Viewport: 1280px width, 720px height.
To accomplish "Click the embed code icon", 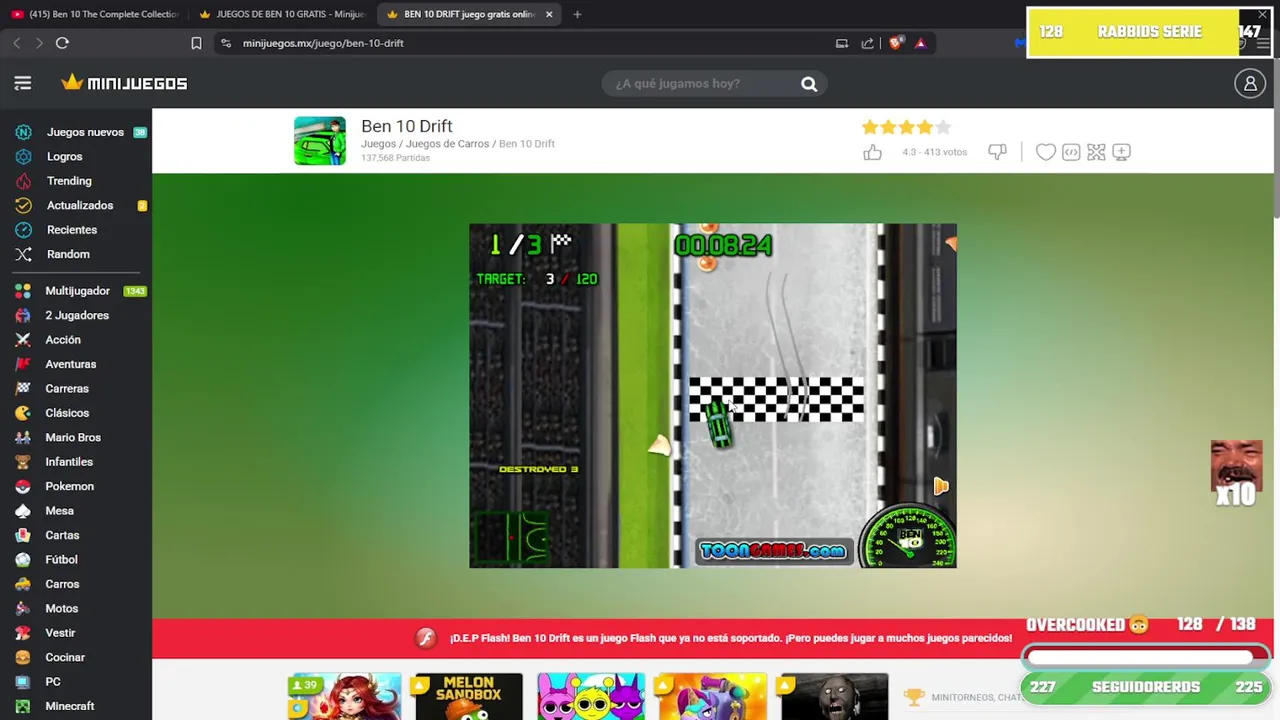I will (1071, 152).
